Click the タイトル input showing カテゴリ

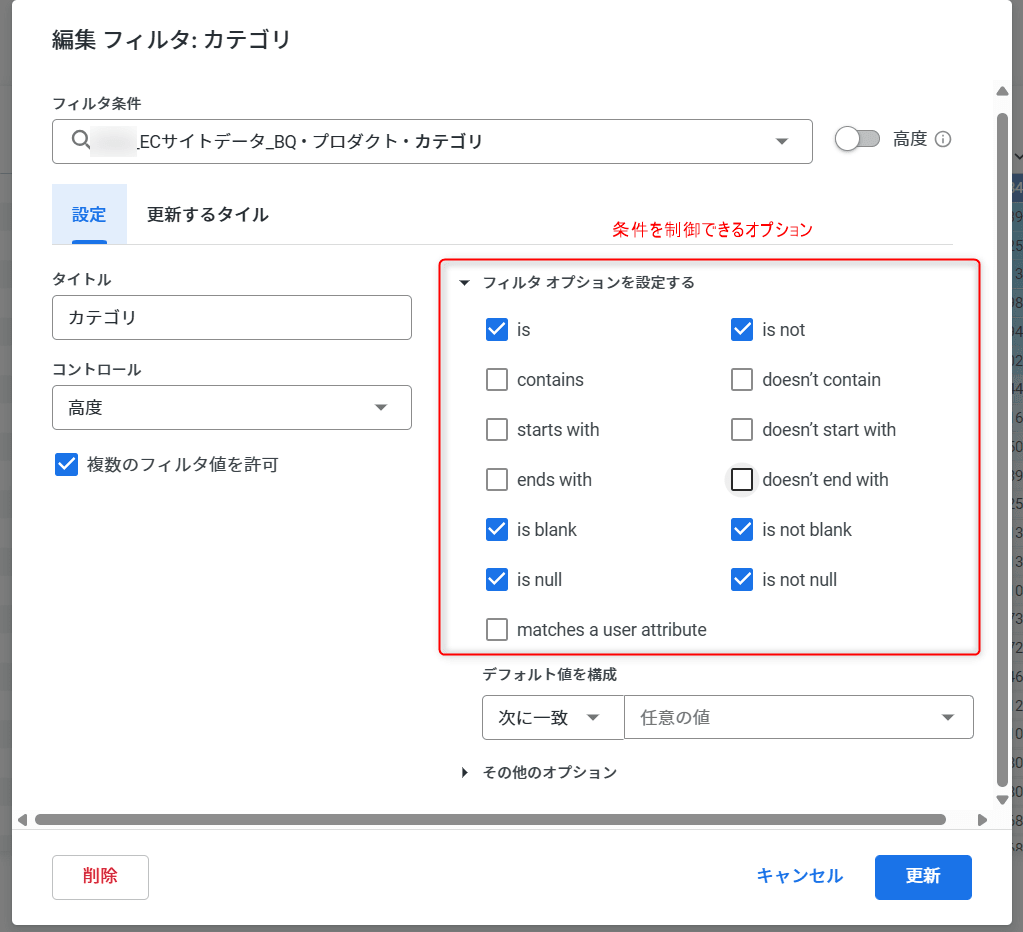coord(232,317)
